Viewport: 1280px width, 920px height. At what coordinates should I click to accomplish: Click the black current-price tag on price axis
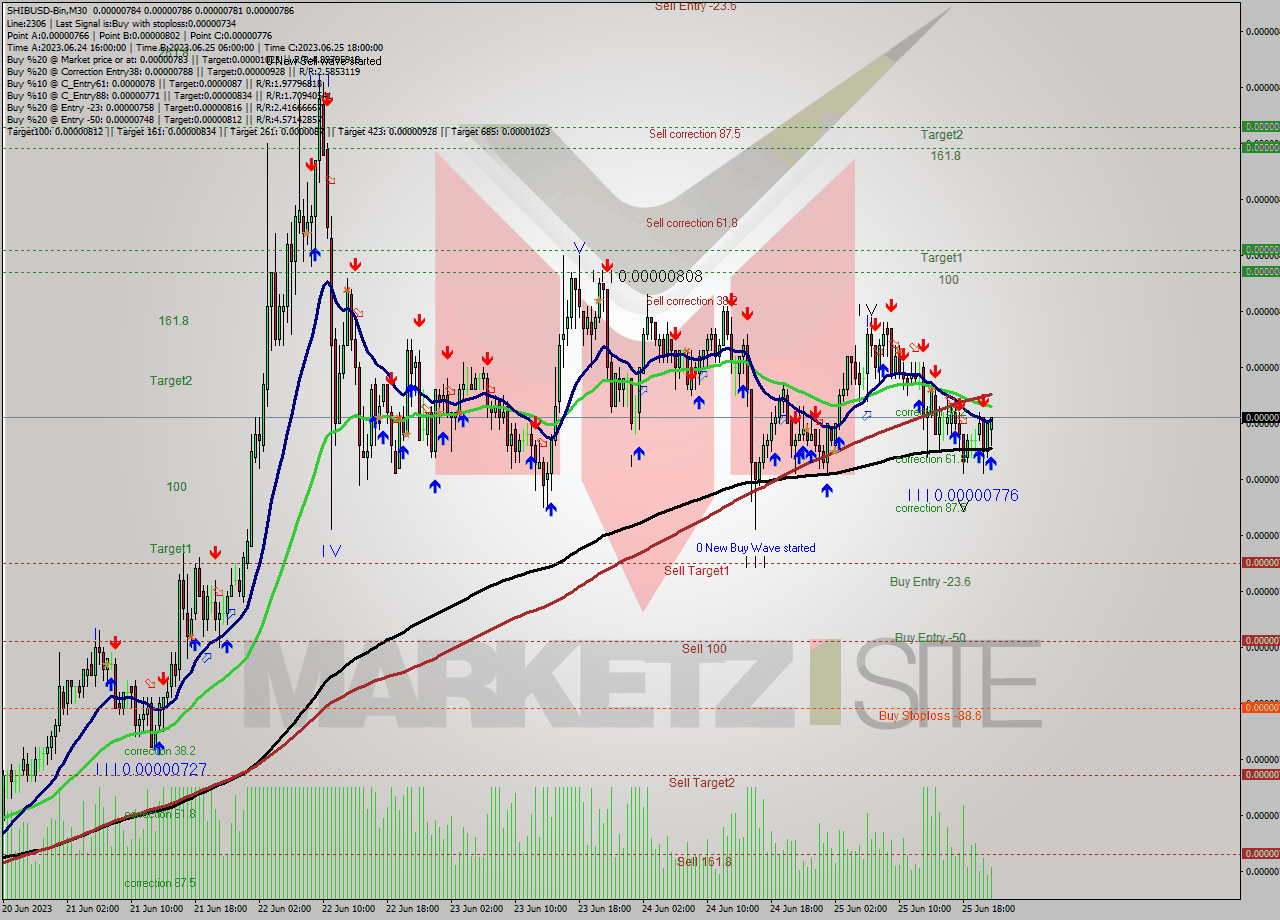pos(1260,417)
